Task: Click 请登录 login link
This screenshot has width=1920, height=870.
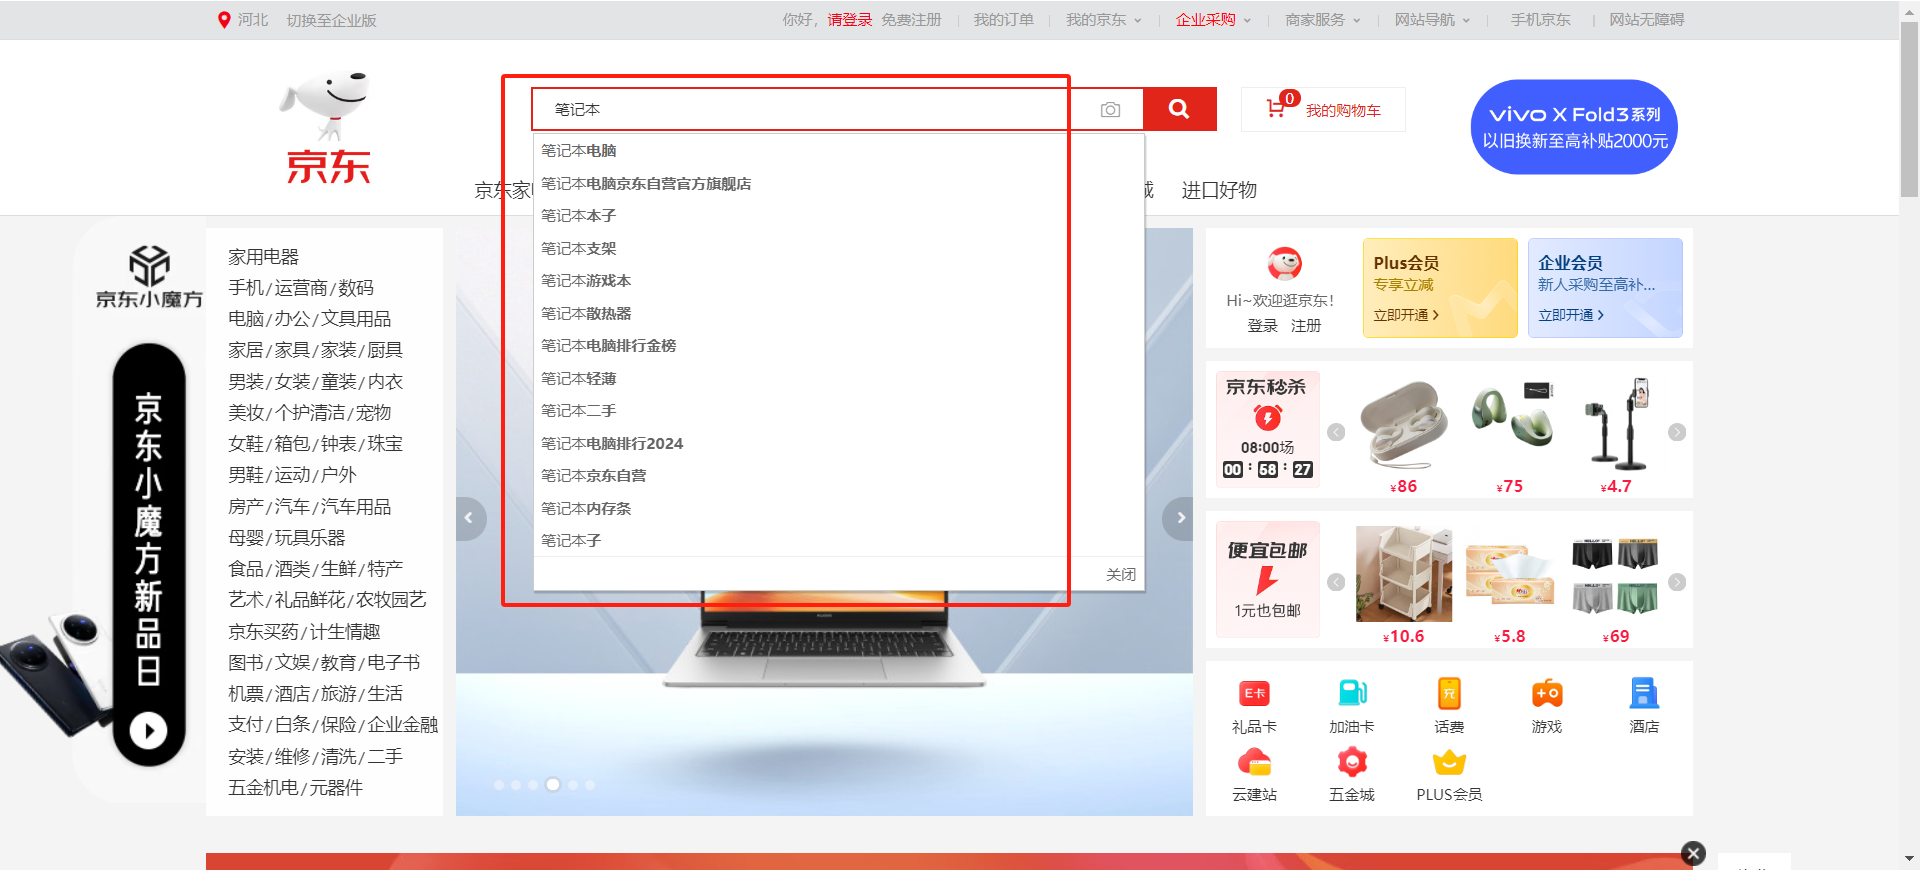Action: (849, 20)
